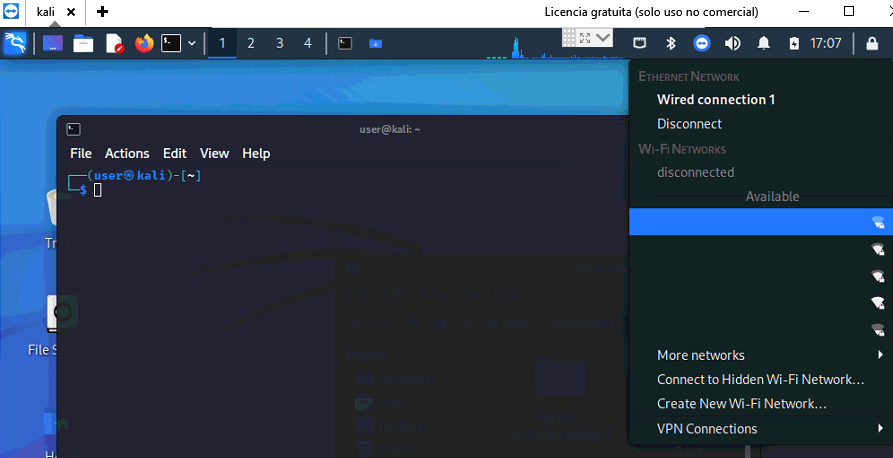The height and width of the screenshot is (458, 893).
Task: Click the terminal window title bar icon
Action: click(73, 129)
